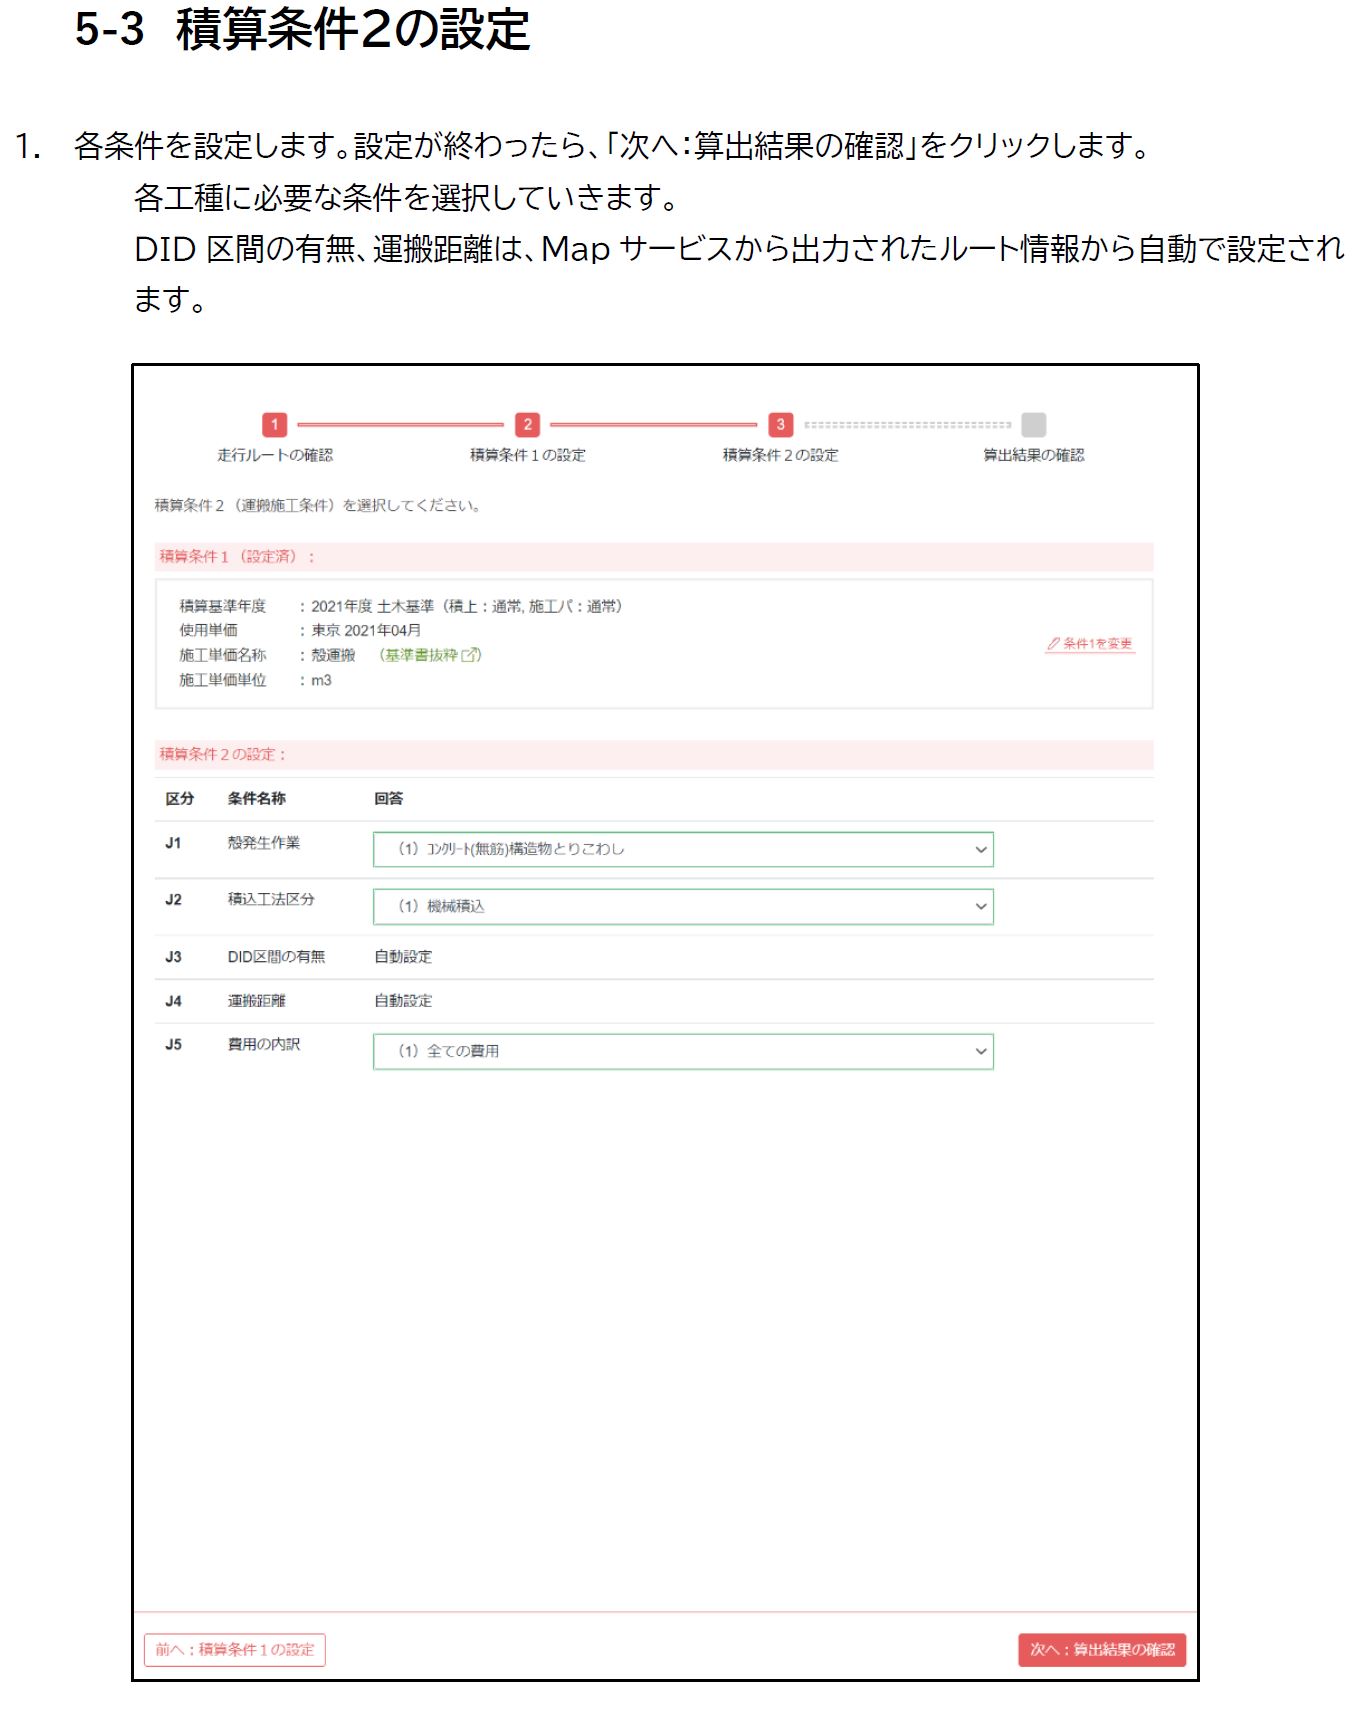Click the 条件名称 column header

256,799
